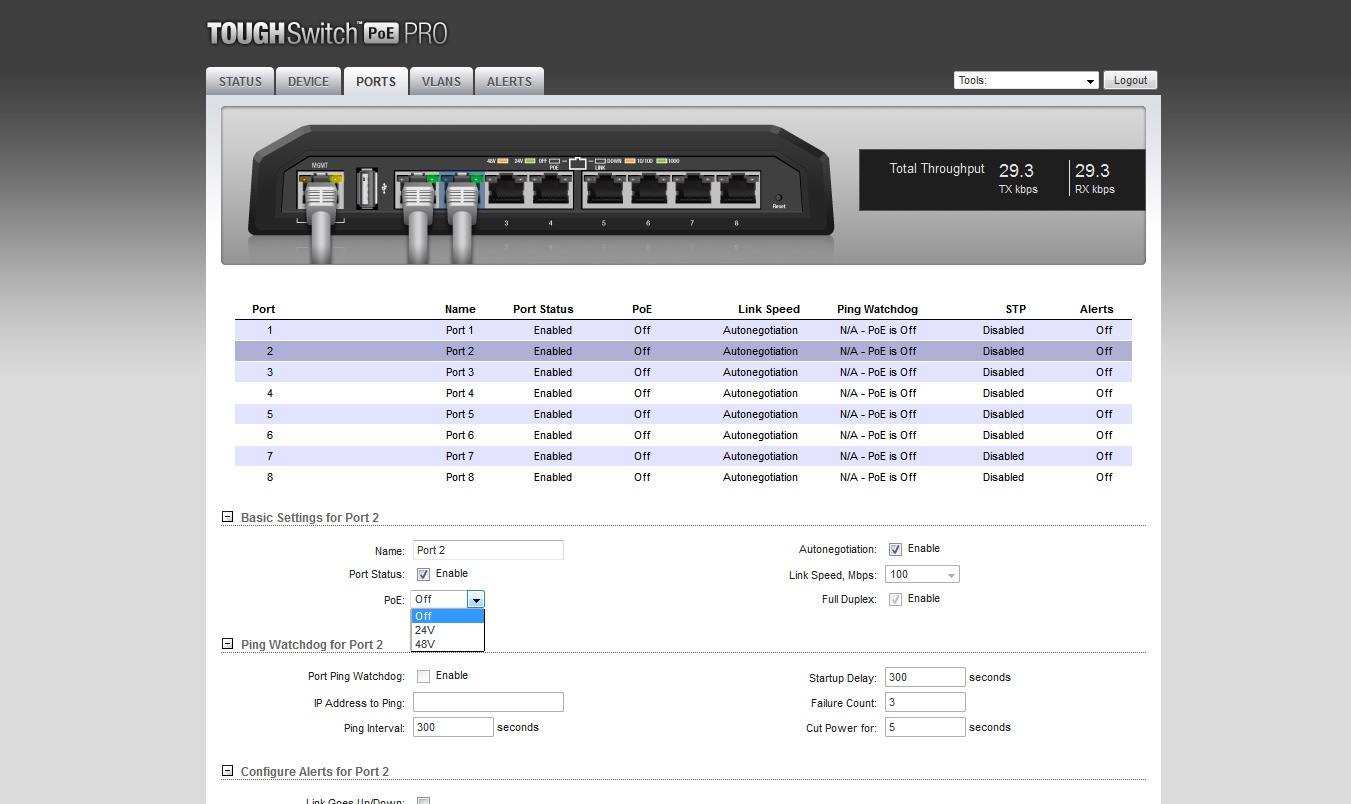
Task: Choose 48V in the PoE dropdown list
Action: (x=447, y=644)
